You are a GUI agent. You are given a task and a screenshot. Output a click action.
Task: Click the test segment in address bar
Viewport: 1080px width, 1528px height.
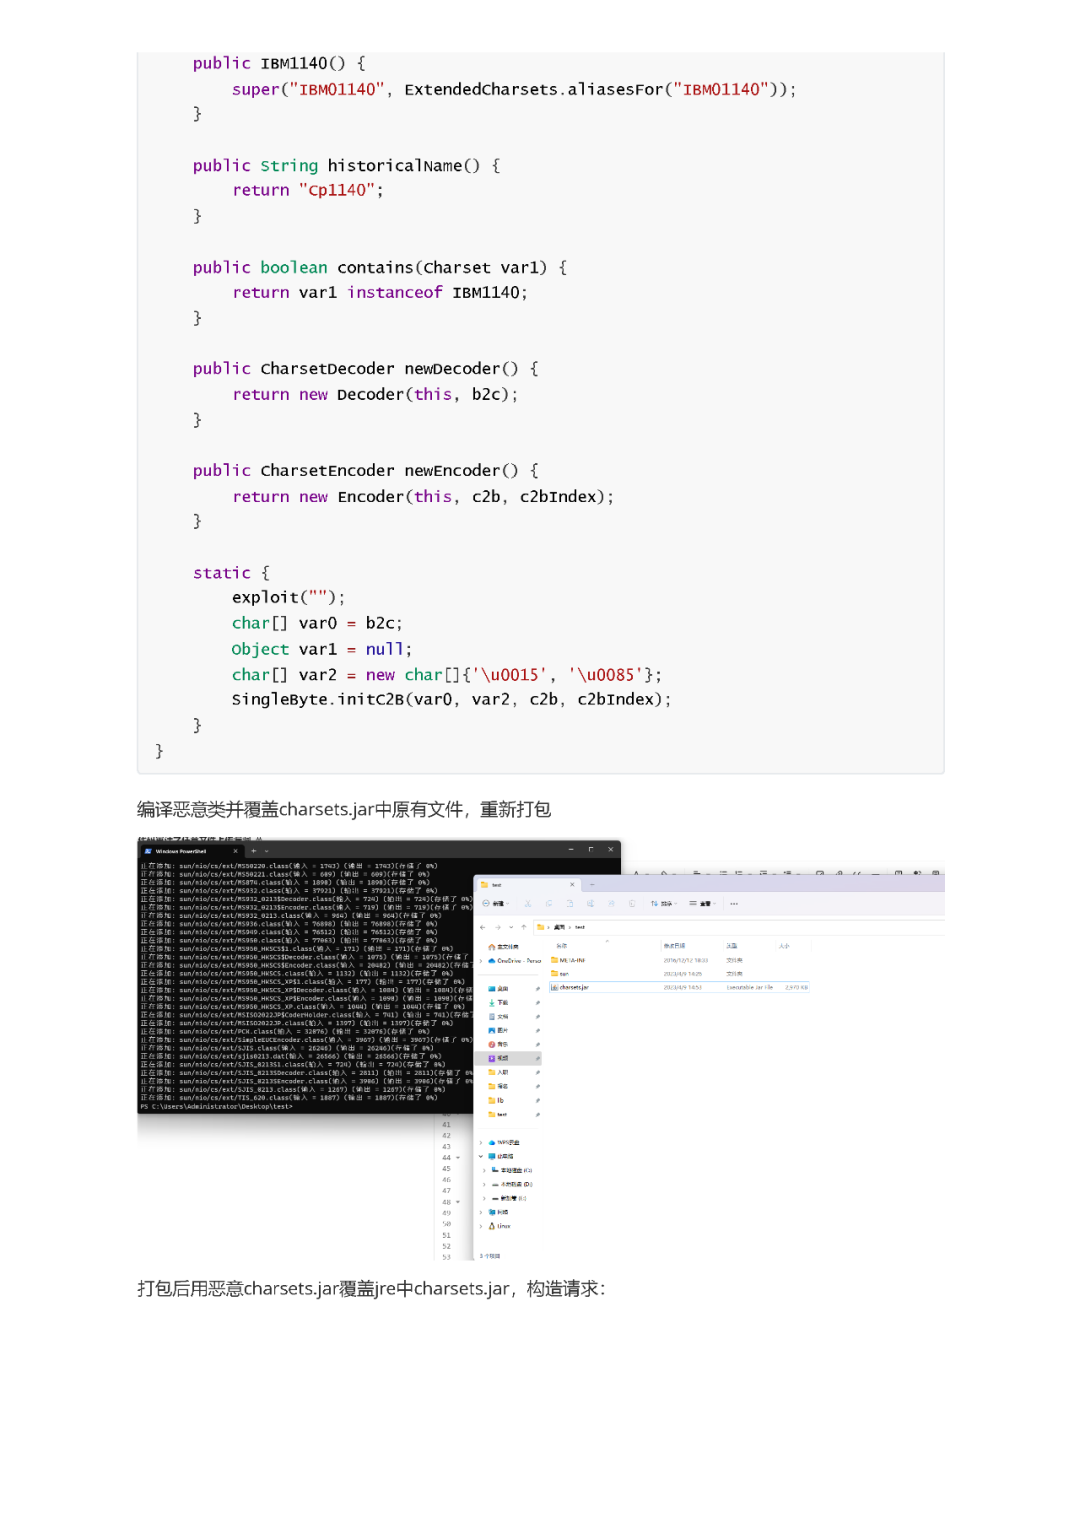click(580, 927)
